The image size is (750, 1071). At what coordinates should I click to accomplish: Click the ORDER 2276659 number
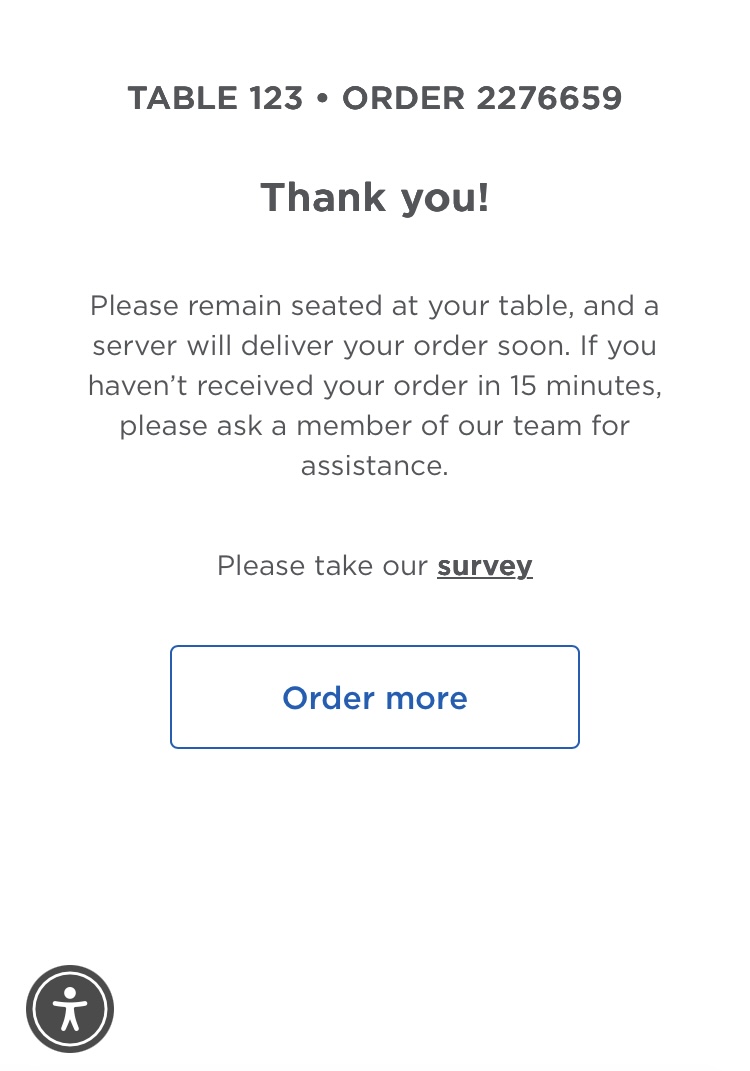pyautogui.click(x=482, y=98)
